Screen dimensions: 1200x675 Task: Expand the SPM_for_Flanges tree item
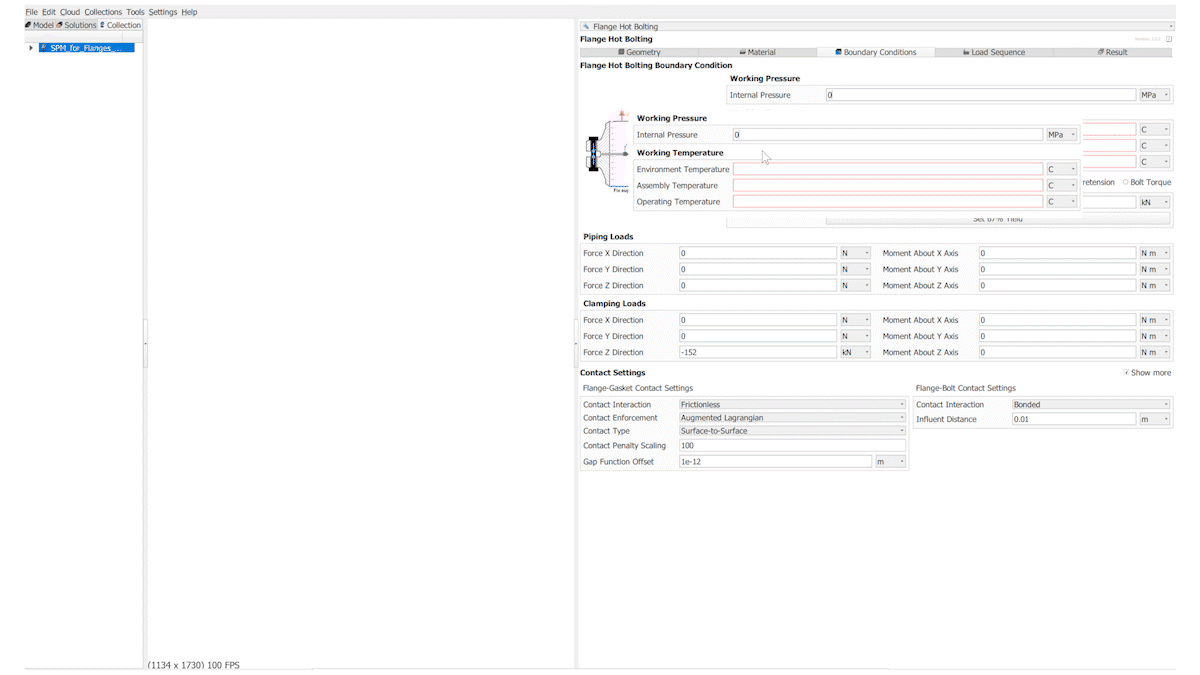point(31,48)
